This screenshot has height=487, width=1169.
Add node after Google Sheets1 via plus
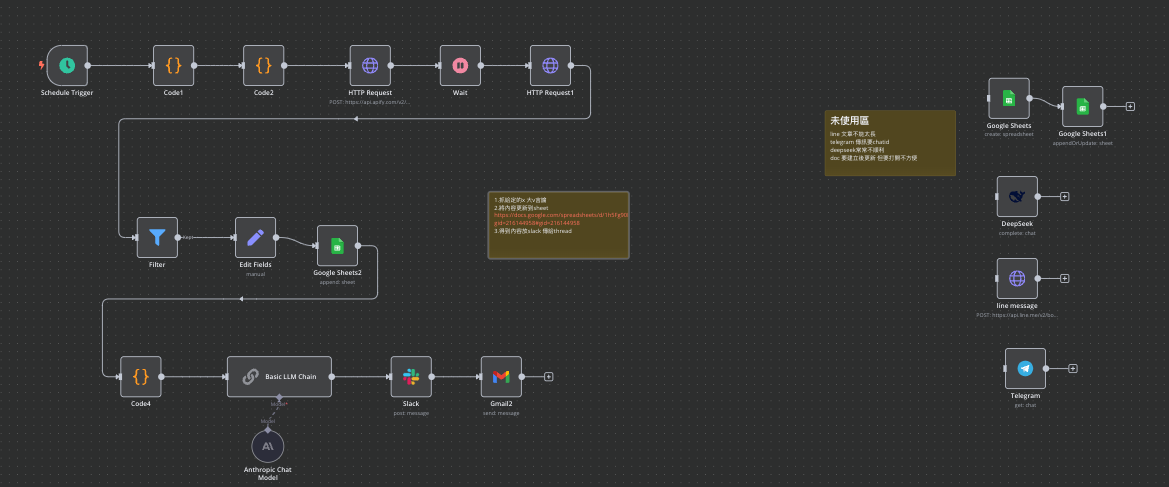(1130, 107)
